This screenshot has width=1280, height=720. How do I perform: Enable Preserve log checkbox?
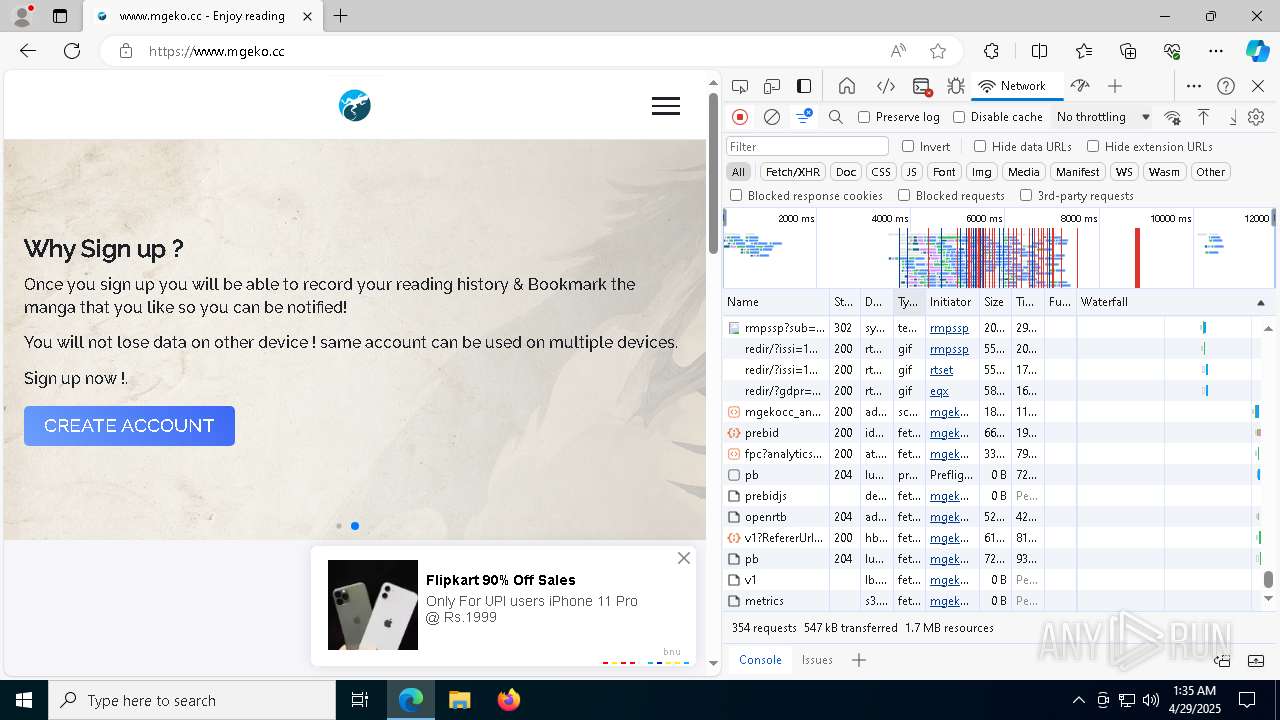[864, 117]
